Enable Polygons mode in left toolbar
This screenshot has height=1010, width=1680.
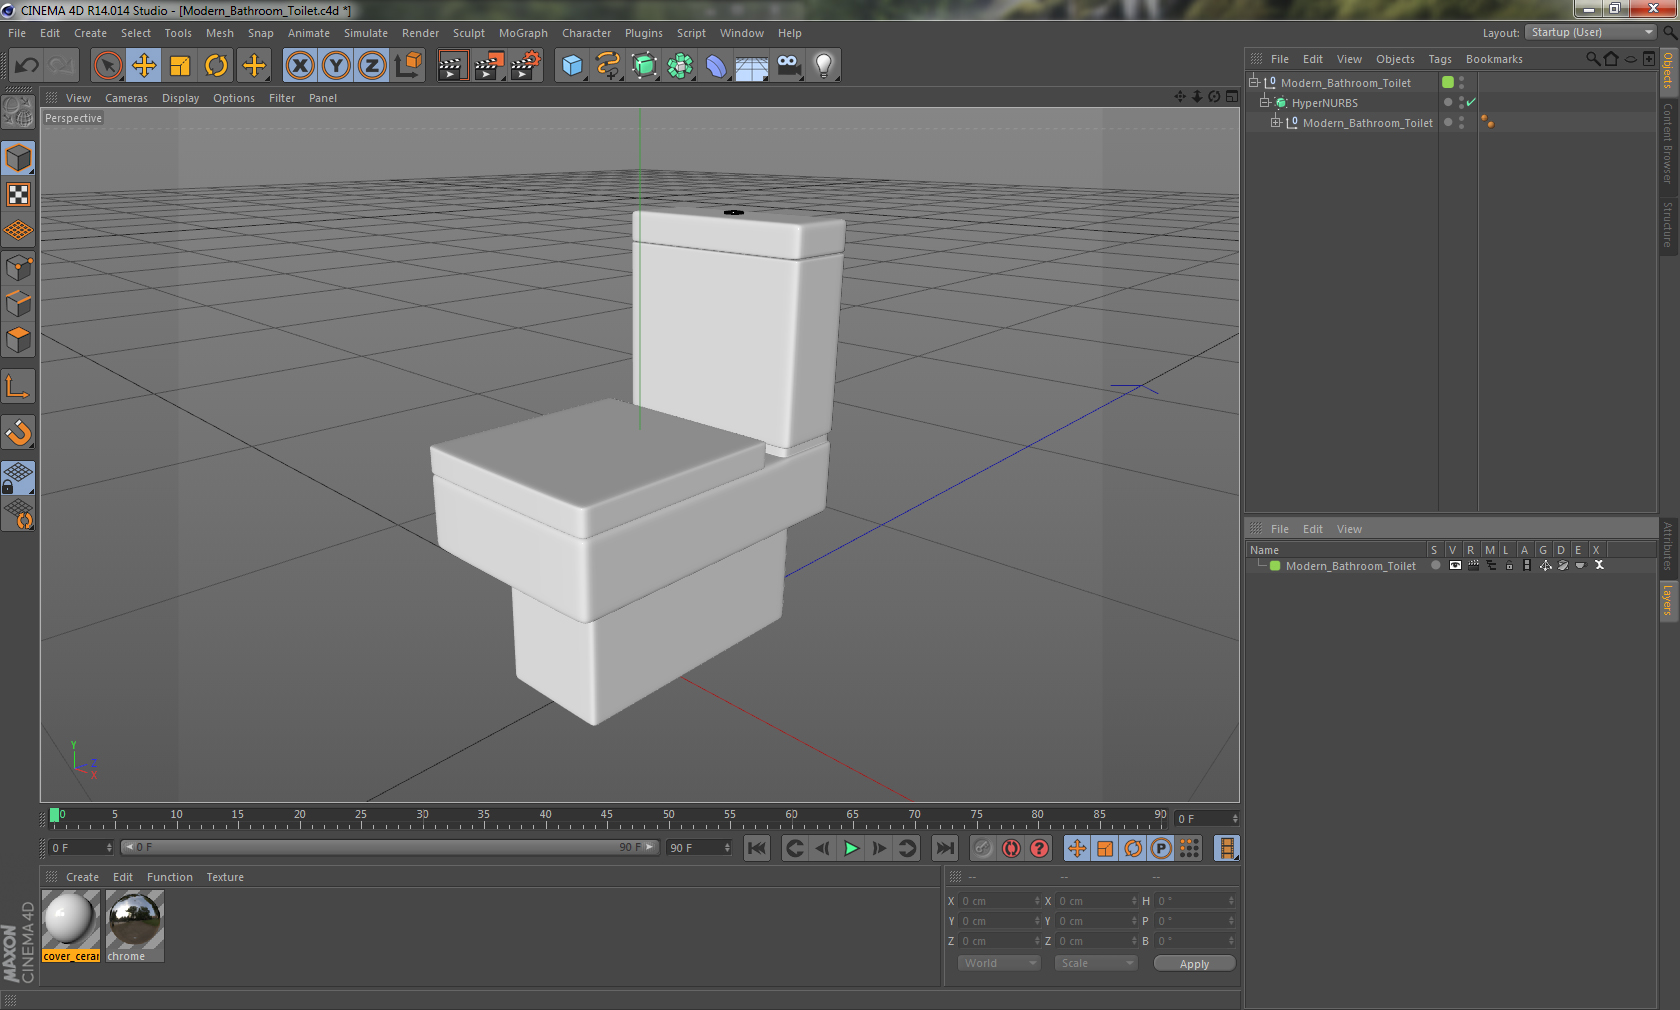(x=18, y=340)
